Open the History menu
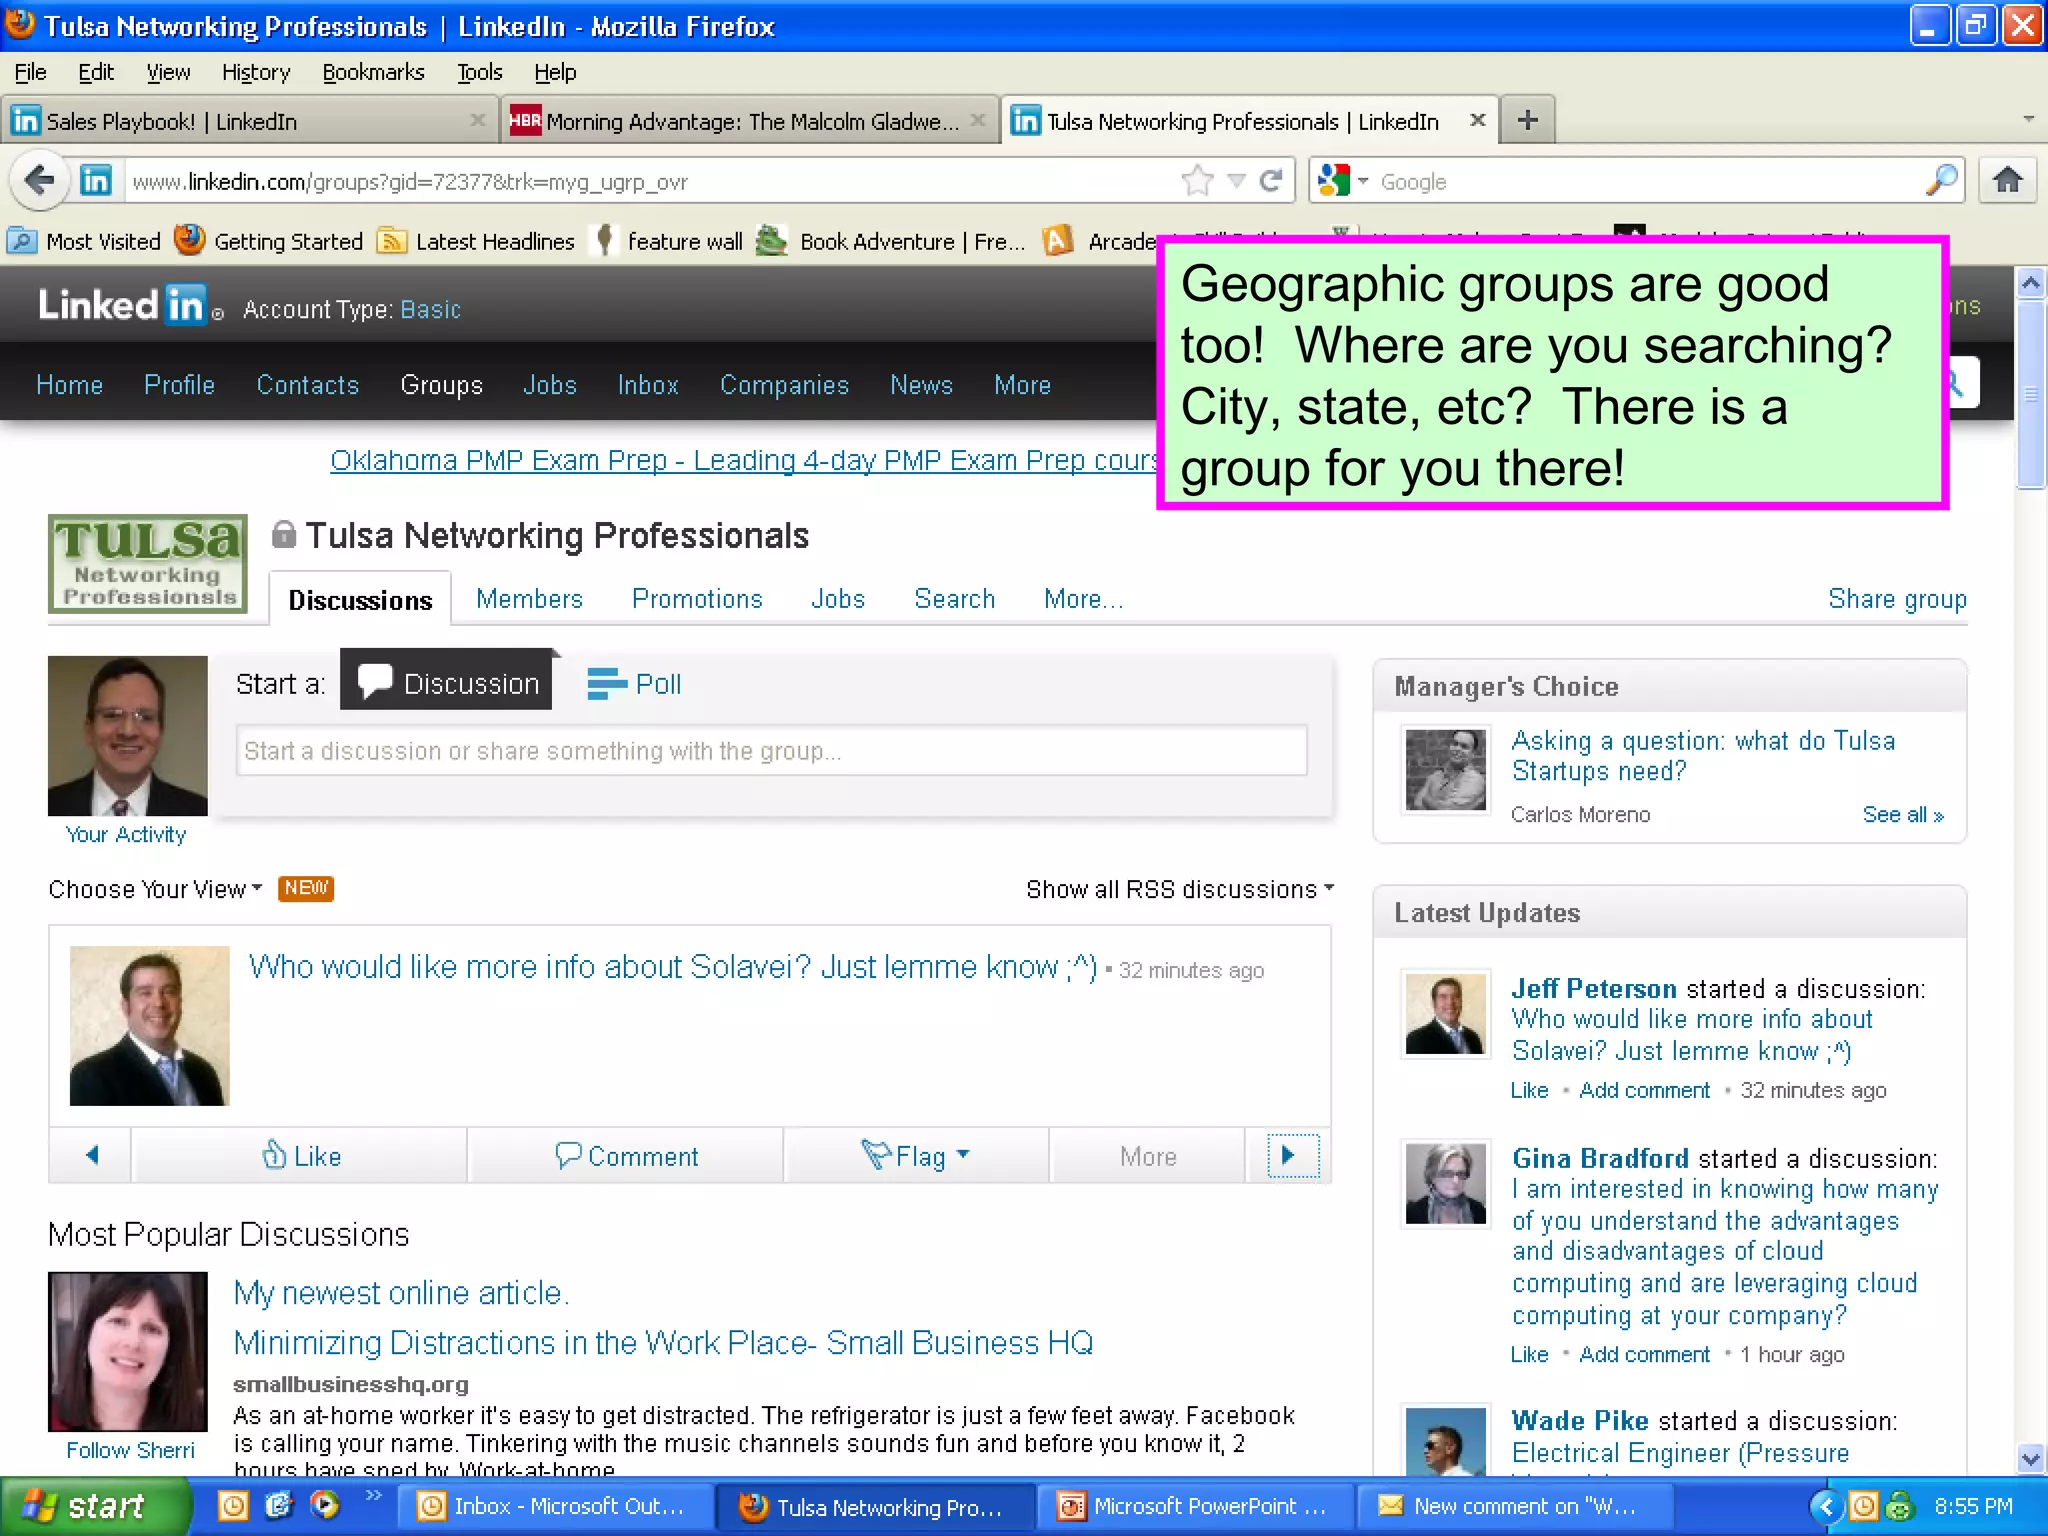 256,73
